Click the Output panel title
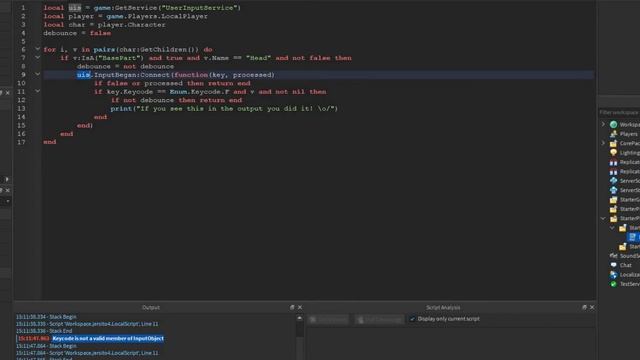640x360 pixels. (x=151, y=307)
